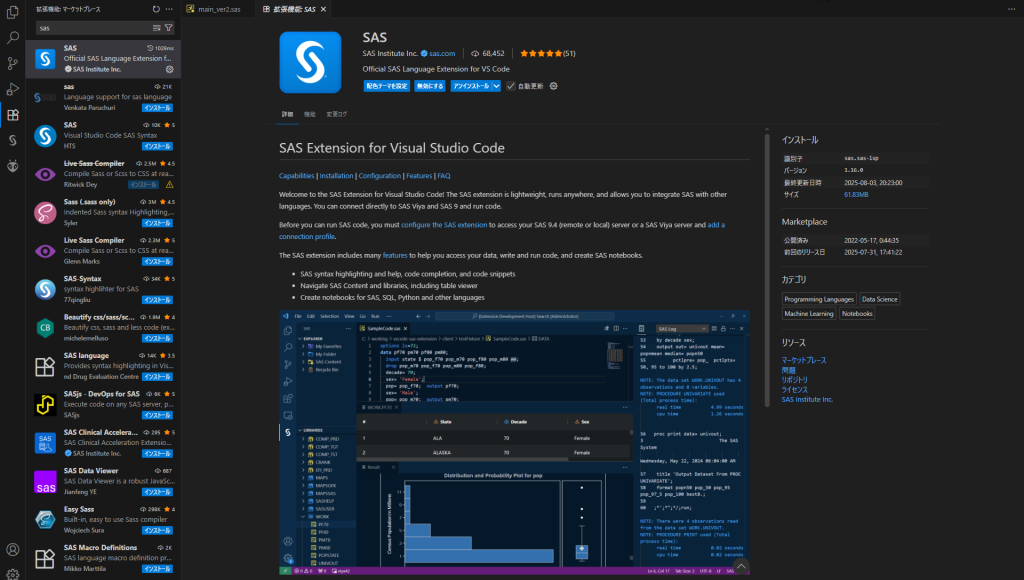
Task: Select the Extensions view icon in the activity bar
Action: (12, 115)
